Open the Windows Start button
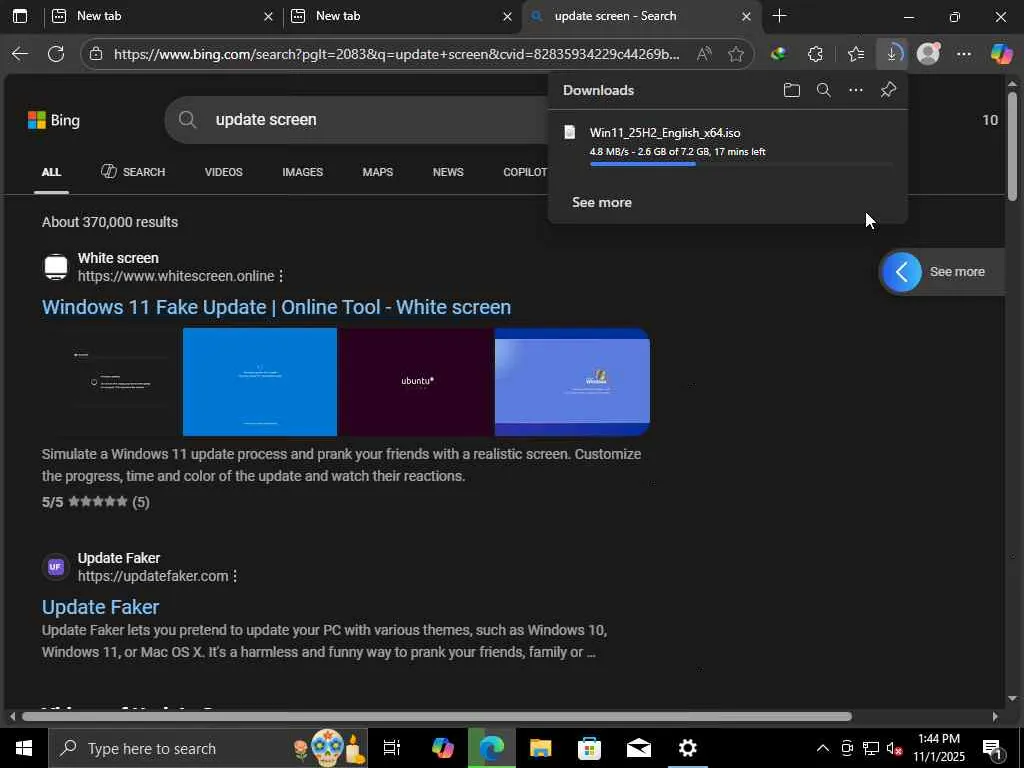This screenshot has width=1024, height=768. (x=24, y=748)
